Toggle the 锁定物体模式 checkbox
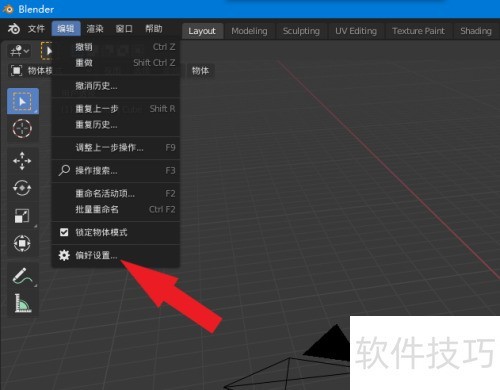500x390 pixels. [64, 232]
